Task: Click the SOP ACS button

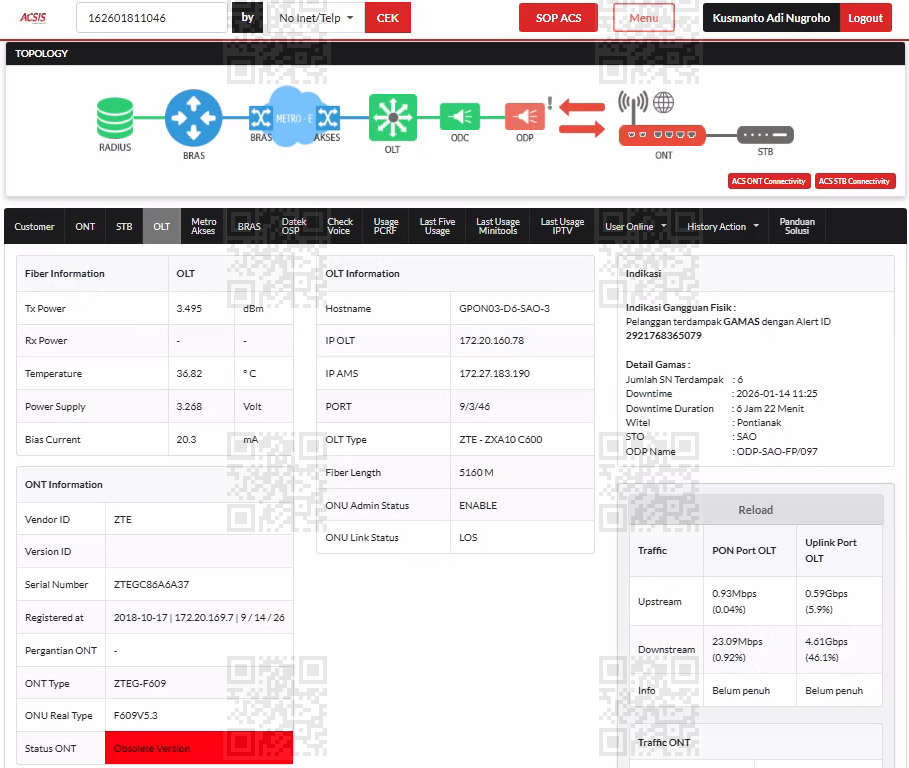Action: click(x=558, y=18)
